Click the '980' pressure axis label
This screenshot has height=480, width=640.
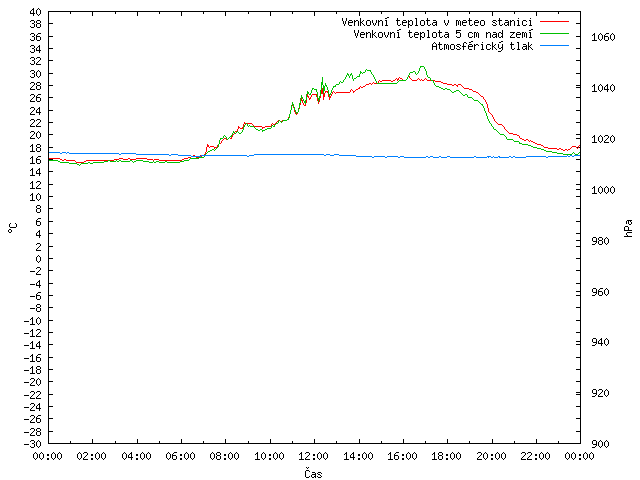coord(600,241)
